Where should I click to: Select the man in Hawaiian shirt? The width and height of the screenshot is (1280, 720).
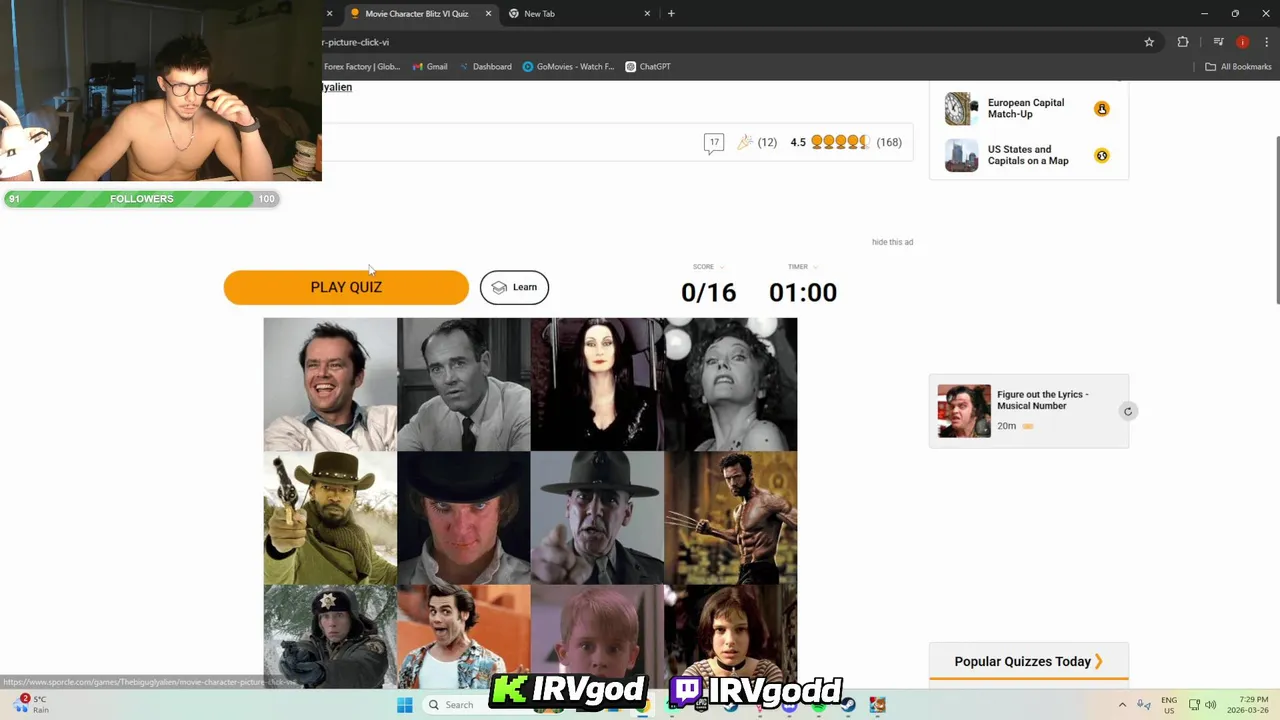[464, 637]
